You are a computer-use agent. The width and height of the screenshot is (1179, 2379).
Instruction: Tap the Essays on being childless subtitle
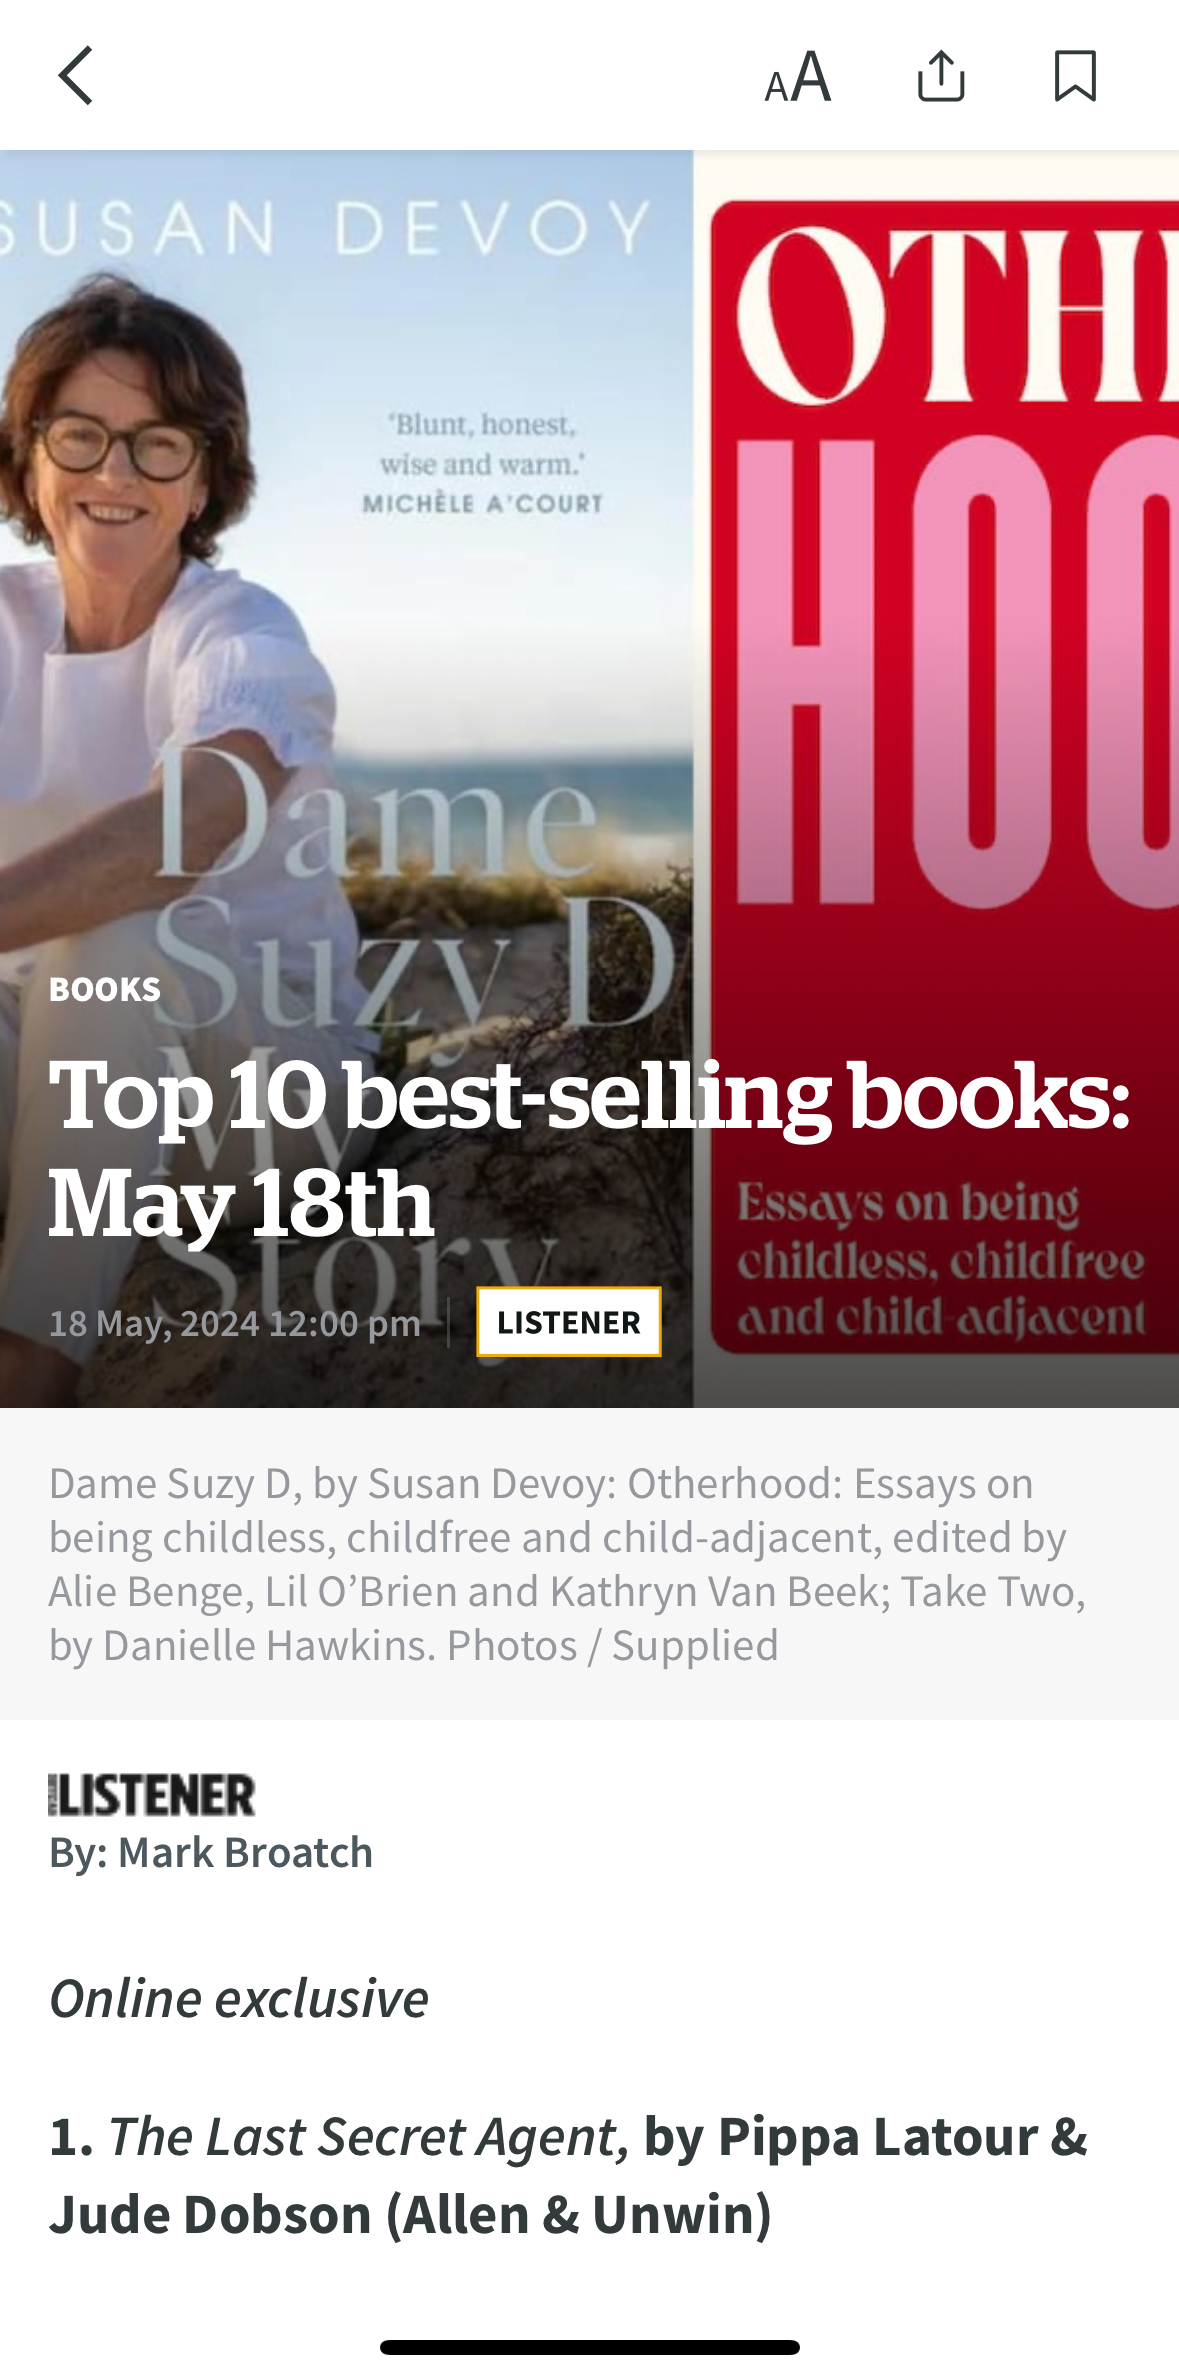pos(941,1260)
